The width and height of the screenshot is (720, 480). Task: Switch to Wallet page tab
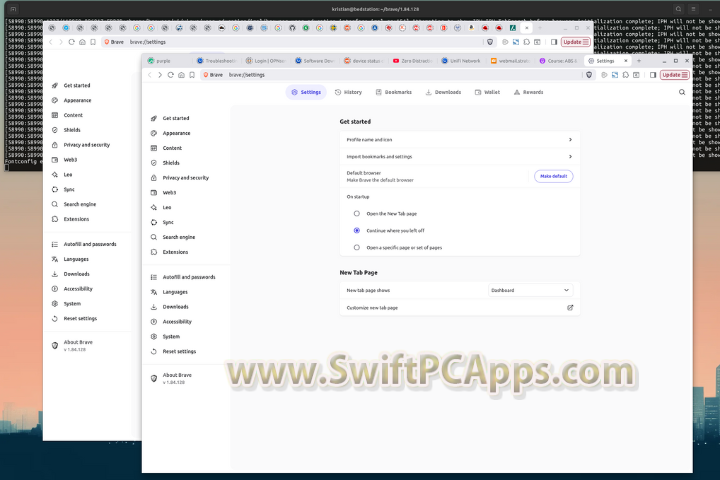(487, 92)
